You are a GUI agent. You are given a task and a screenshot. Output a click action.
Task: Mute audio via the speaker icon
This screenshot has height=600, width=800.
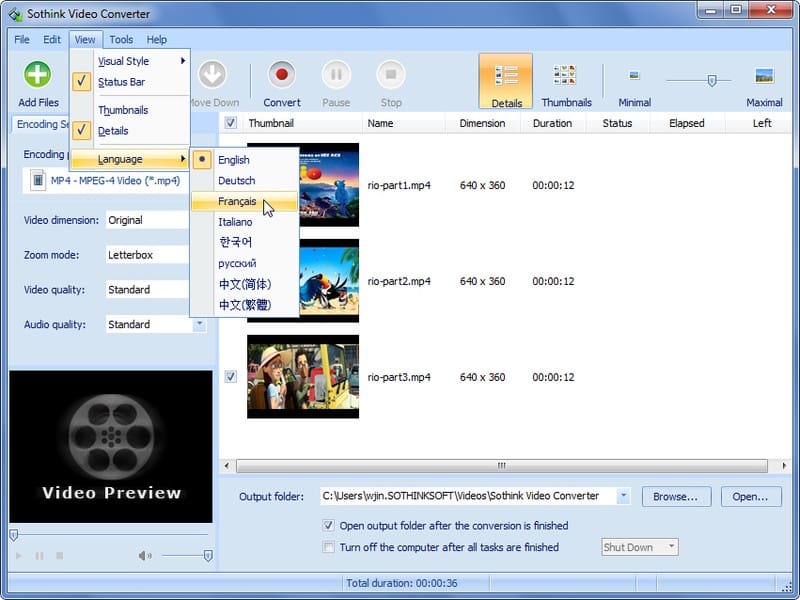(x=145, y=556)
